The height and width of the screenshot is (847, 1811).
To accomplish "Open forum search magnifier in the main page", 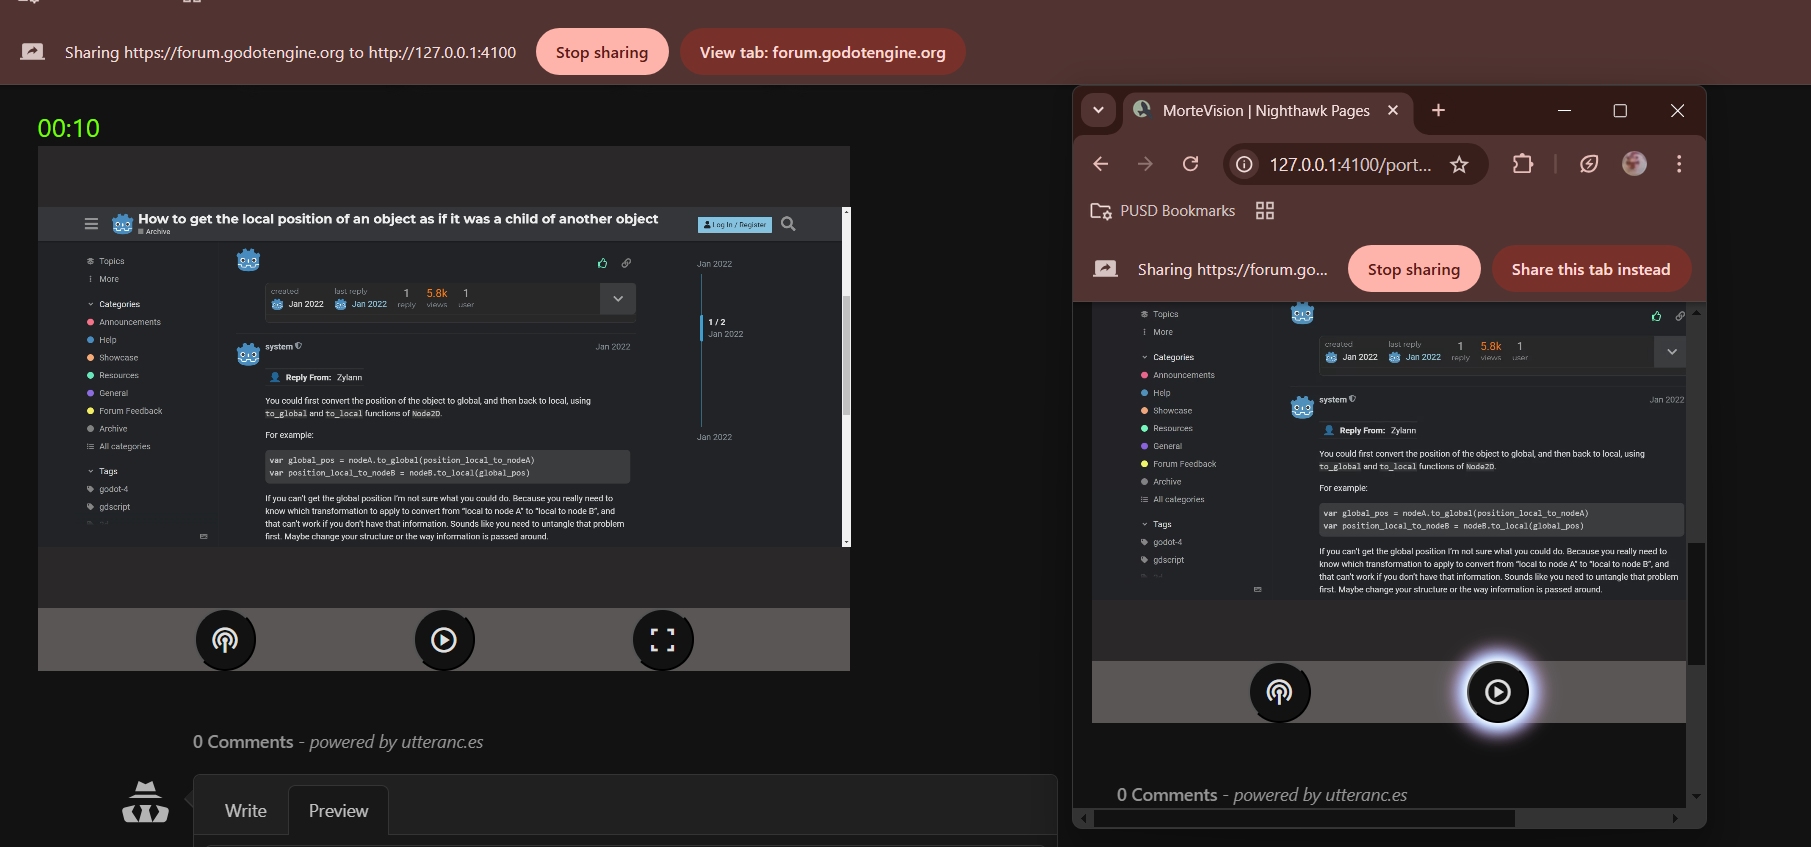I will tap(788, 224).
